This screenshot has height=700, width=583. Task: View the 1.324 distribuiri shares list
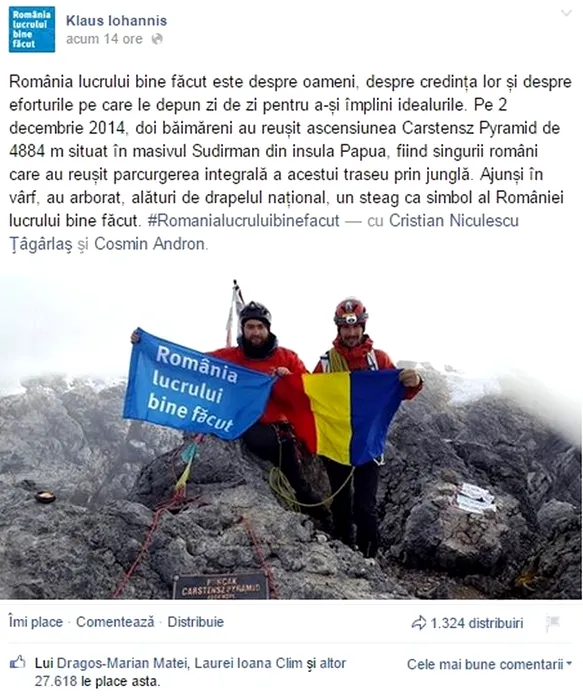tap(476, 623)
